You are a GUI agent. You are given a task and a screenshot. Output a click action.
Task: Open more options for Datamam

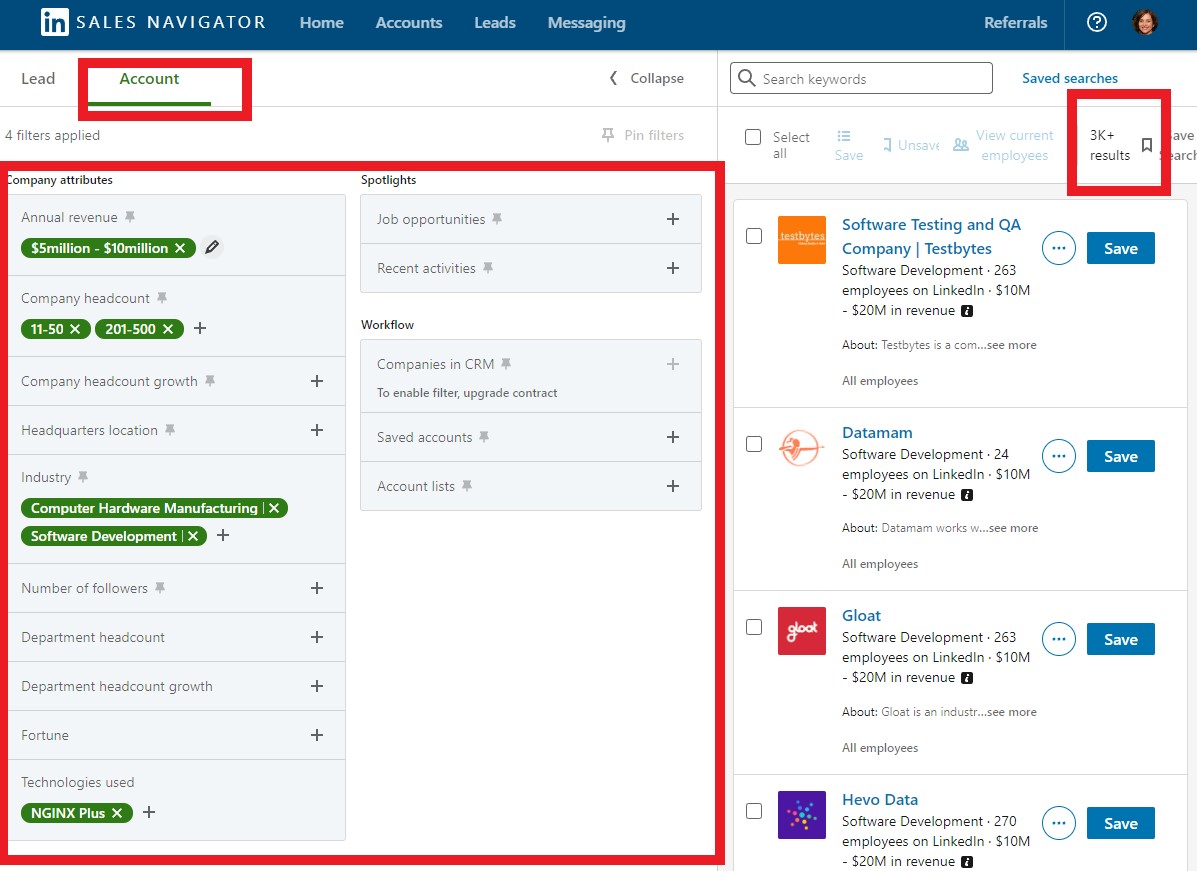pos(1059,456)
